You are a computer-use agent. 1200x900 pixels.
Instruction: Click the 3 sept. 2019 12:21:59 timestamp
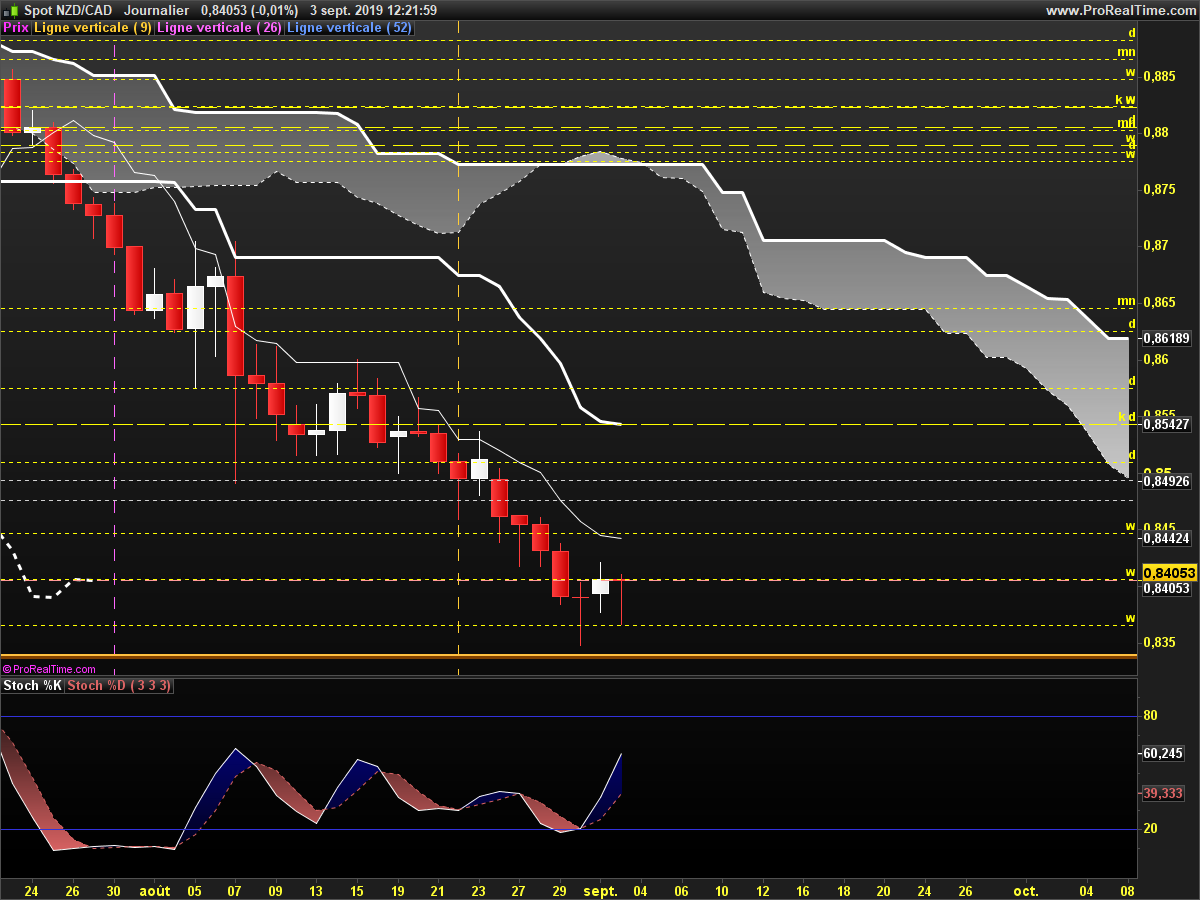(x=373, y=10)
